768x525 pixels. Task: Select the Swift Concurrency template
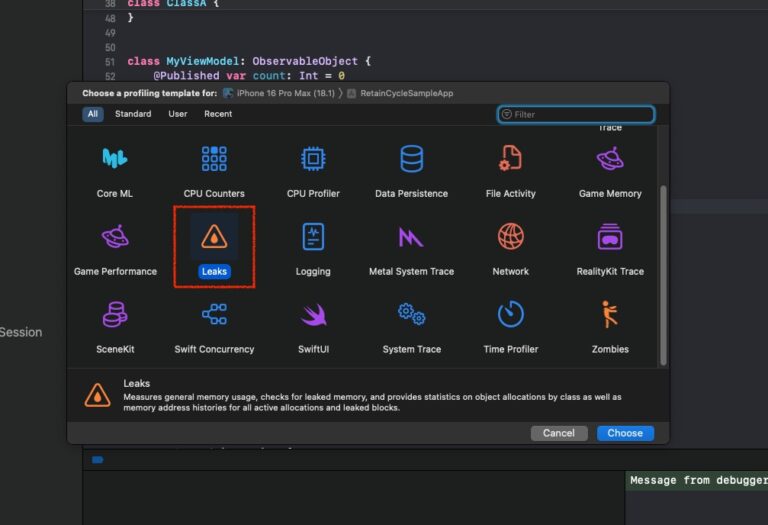(x=214, y=327)
